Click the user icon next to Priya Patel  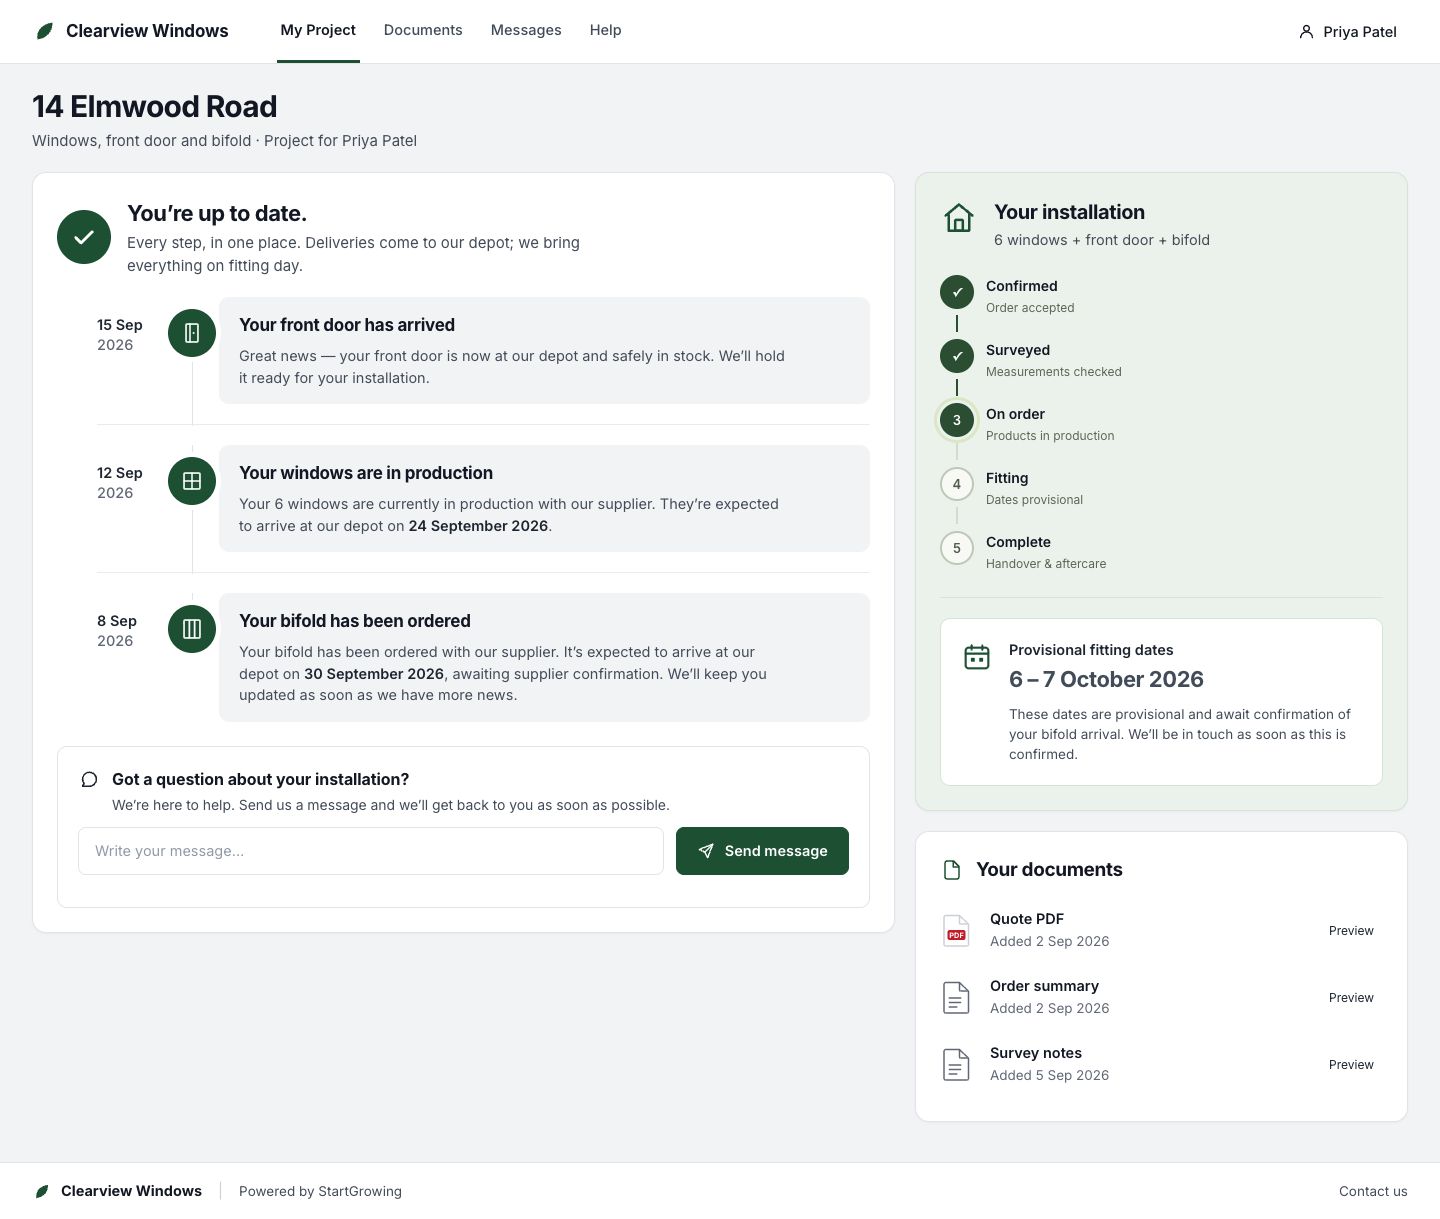click(x=1306, y=32)
